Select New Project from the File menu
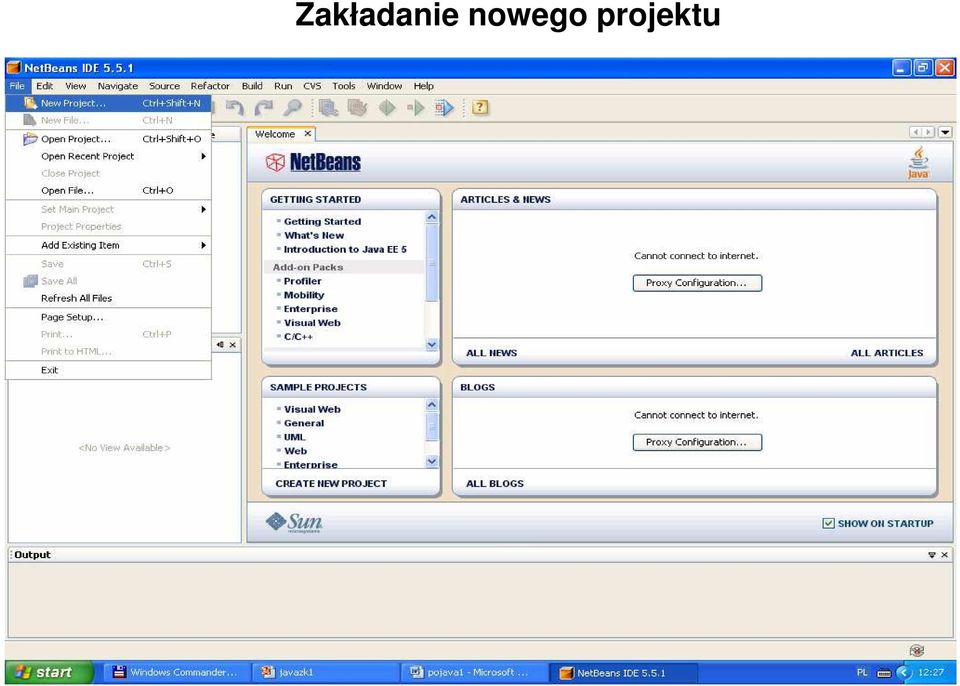Image resolution: width=960 pixels, height=686 pixels. pyautogui.click(x=108, y=103)
